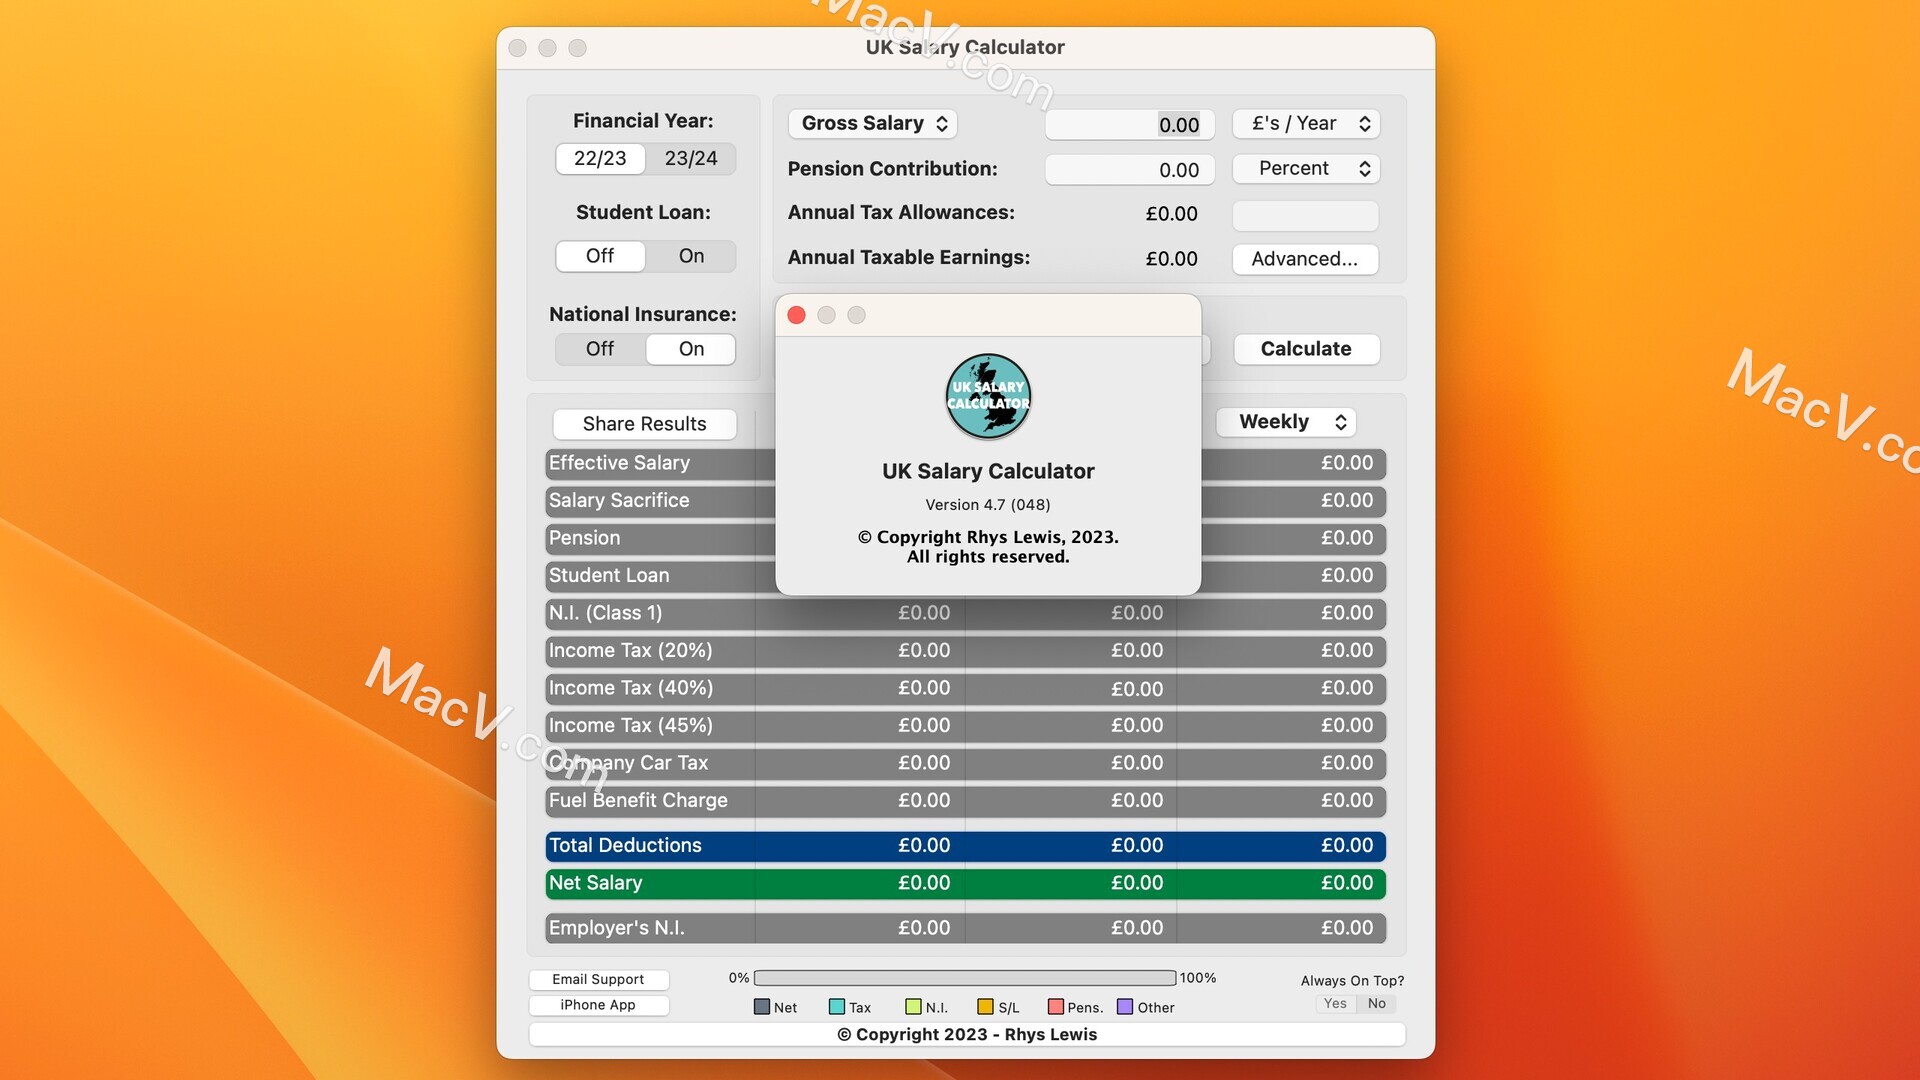The image size is (1920, 1080).
Task: Turn Student Loan Off
Action: tap(600, 256)
